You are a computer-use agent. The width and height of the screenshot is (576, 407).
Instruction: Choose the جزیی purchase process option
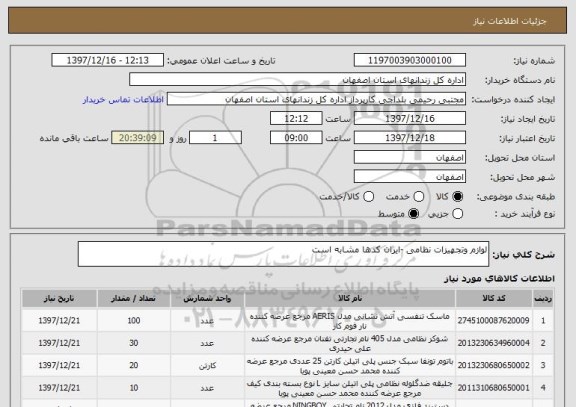pos(457,214)
